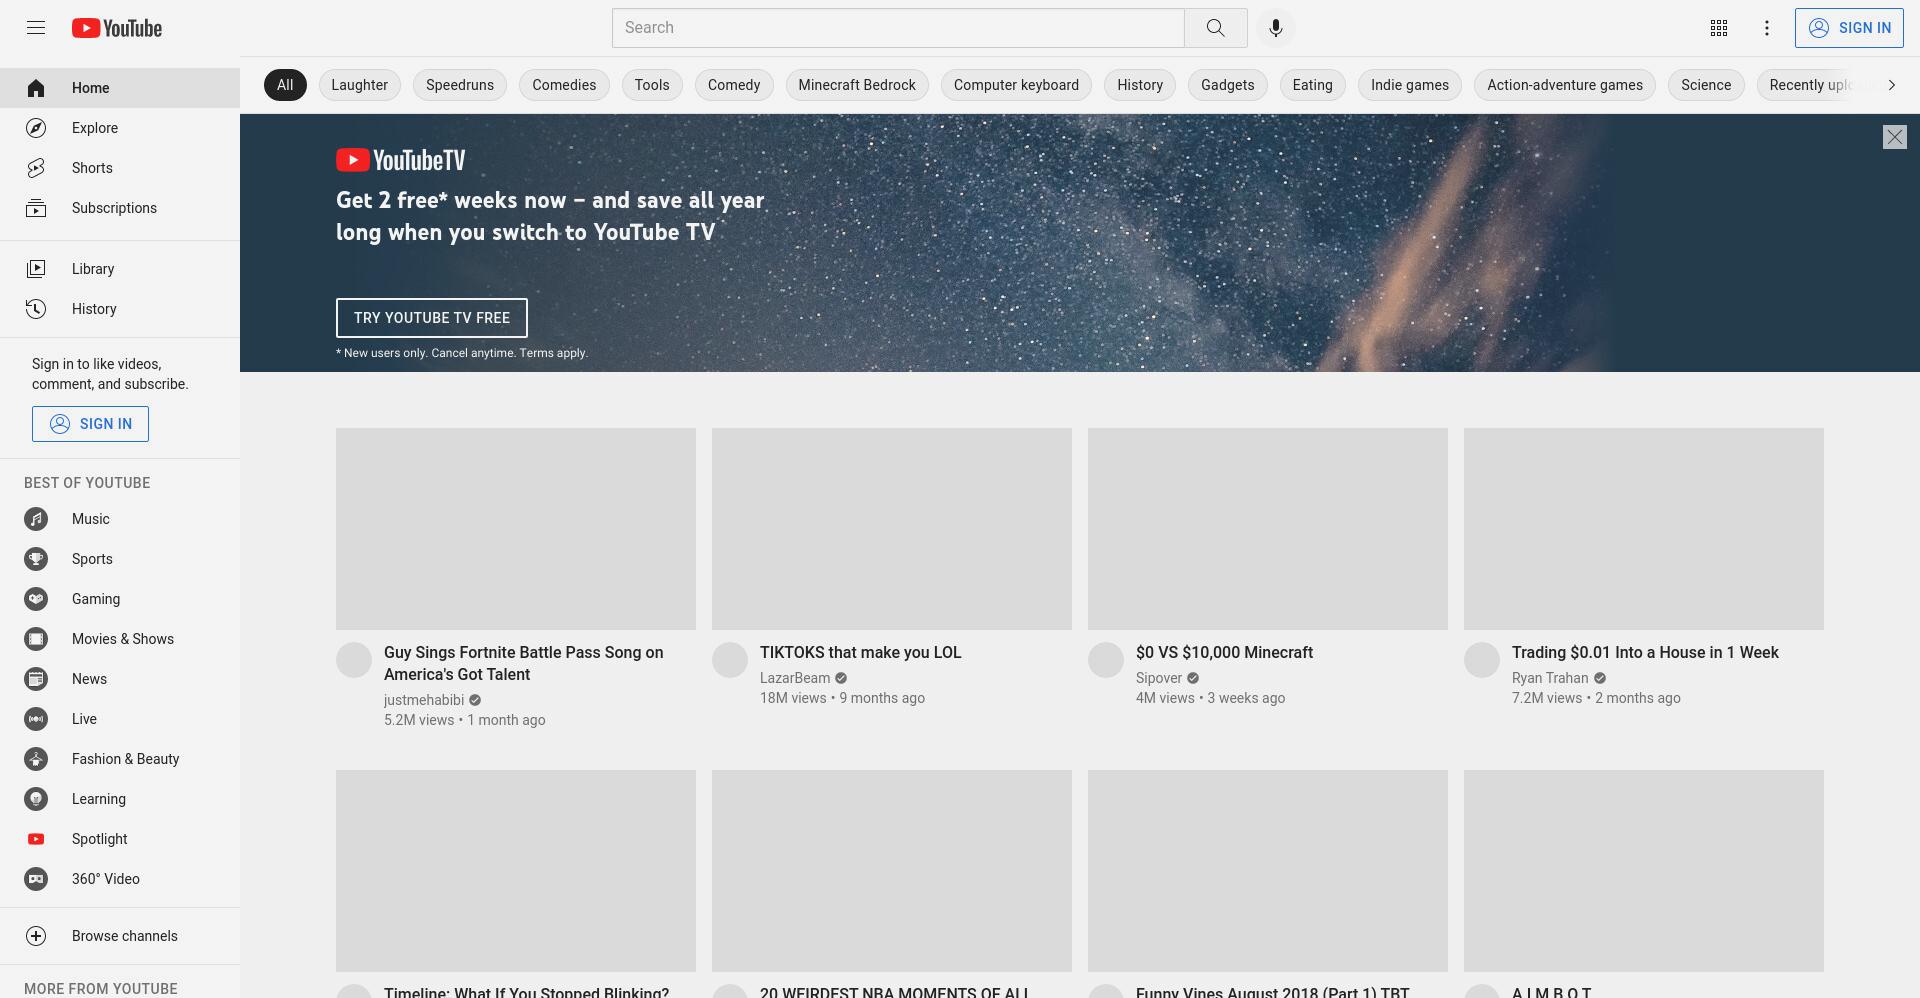Select the Action-adventure games chip

[1565, 85]
